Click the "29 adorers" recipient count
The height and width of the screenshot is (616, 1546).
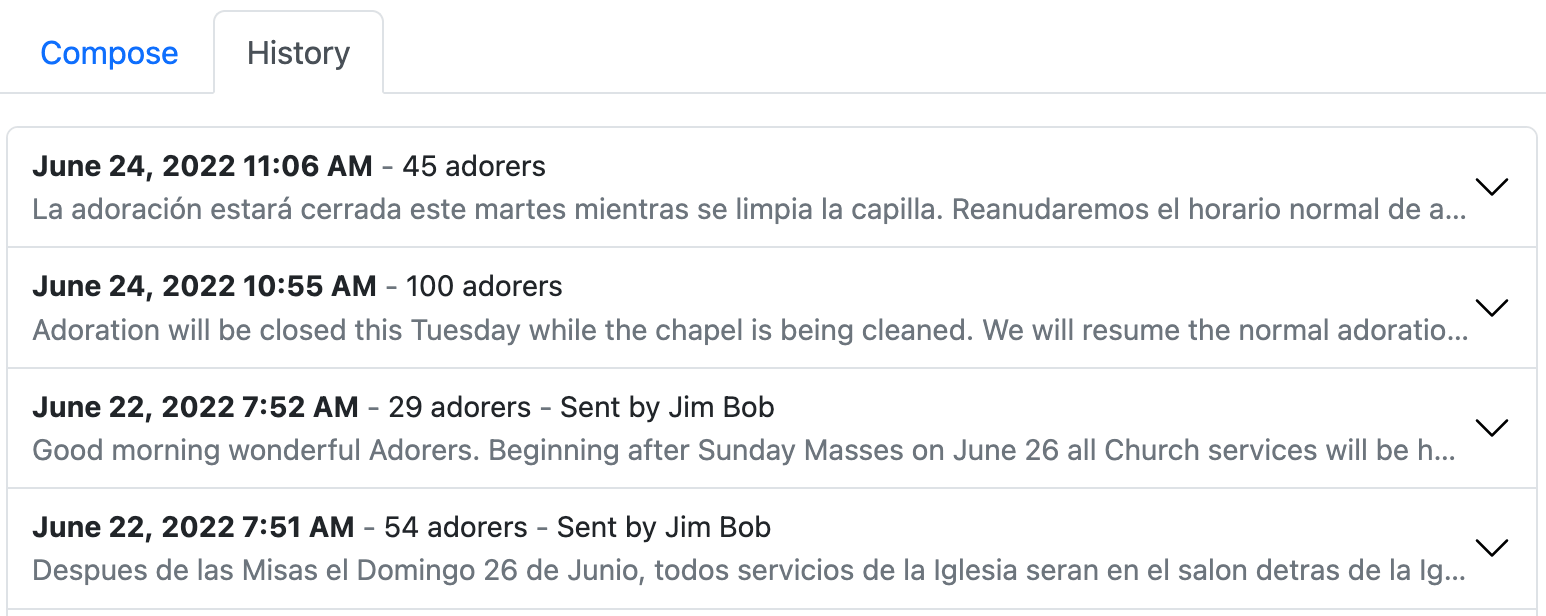click(460, 407)
